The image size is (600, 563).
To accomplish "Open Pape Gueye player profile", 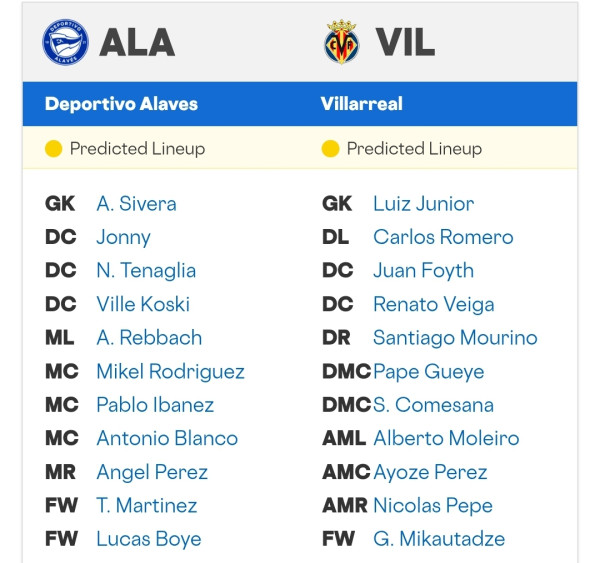I will click(x=429, y=372).
